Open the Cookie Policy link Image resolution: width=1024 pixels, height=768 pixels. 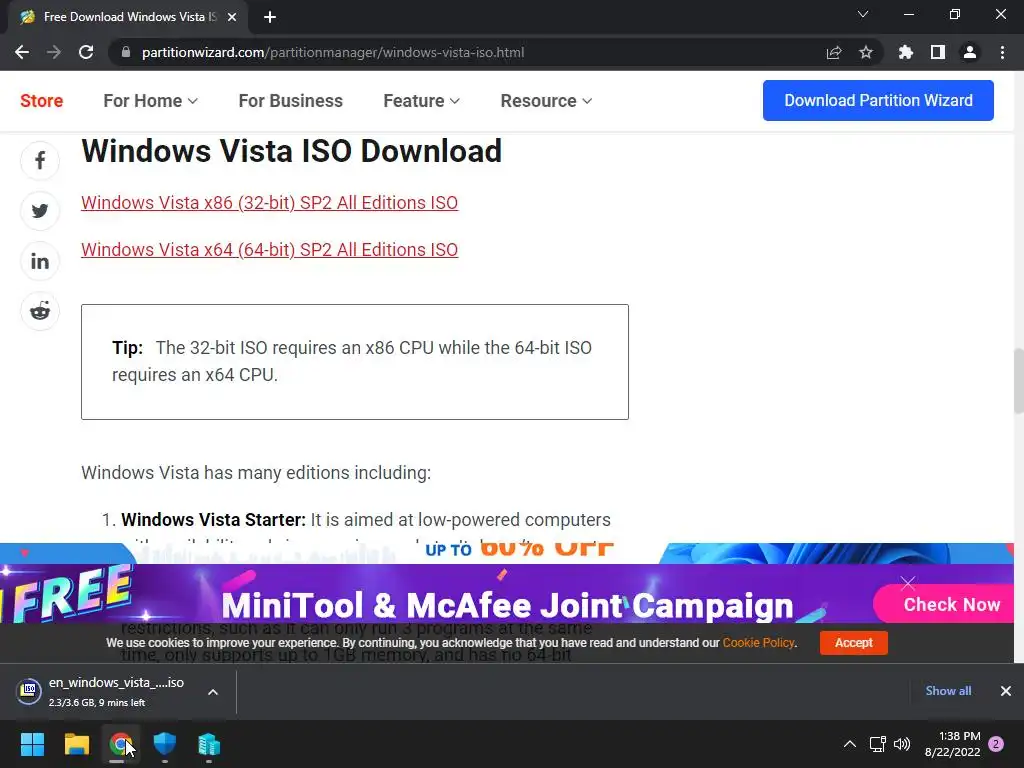[758, 643]
